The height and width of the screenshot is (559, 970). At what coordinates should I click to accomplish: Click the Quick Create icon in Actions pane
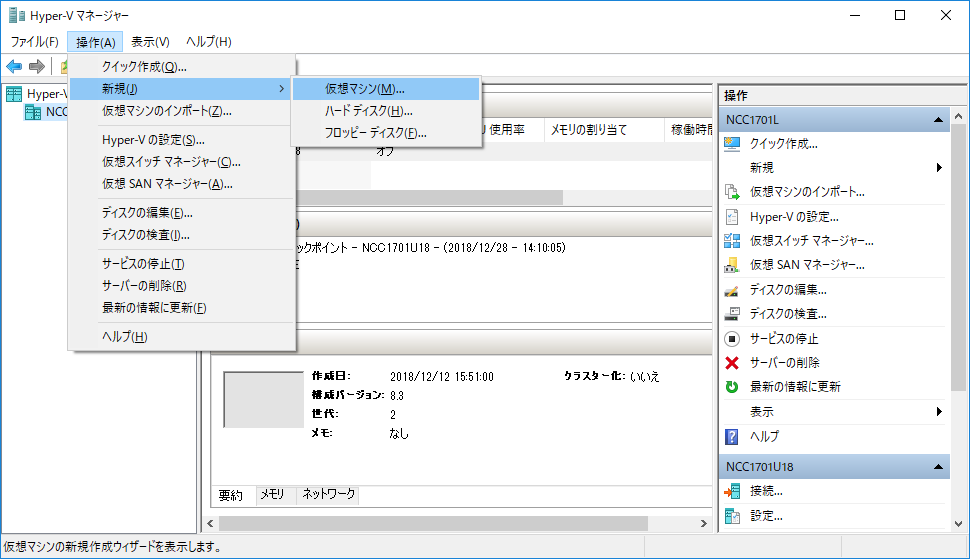(732, 143)
